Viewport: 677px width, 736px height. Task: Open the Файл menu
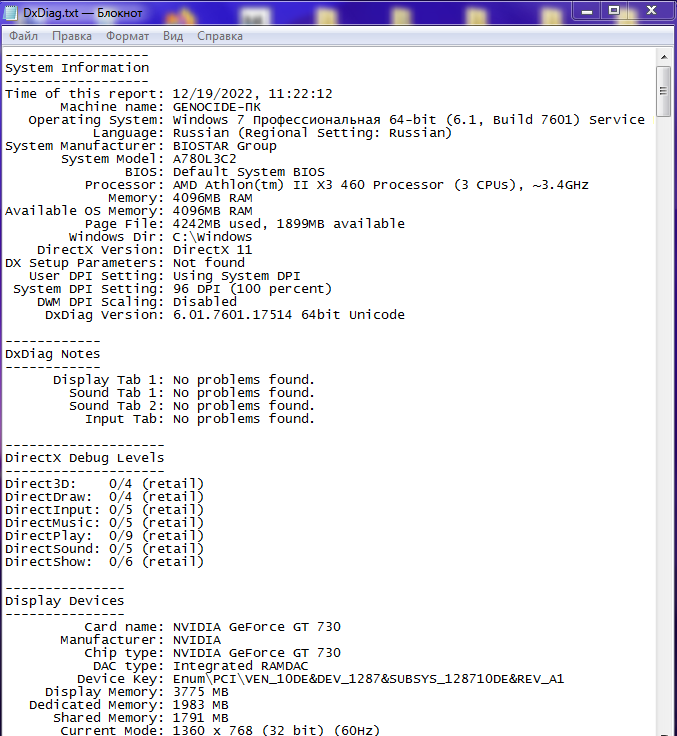(x=23, y=36)
